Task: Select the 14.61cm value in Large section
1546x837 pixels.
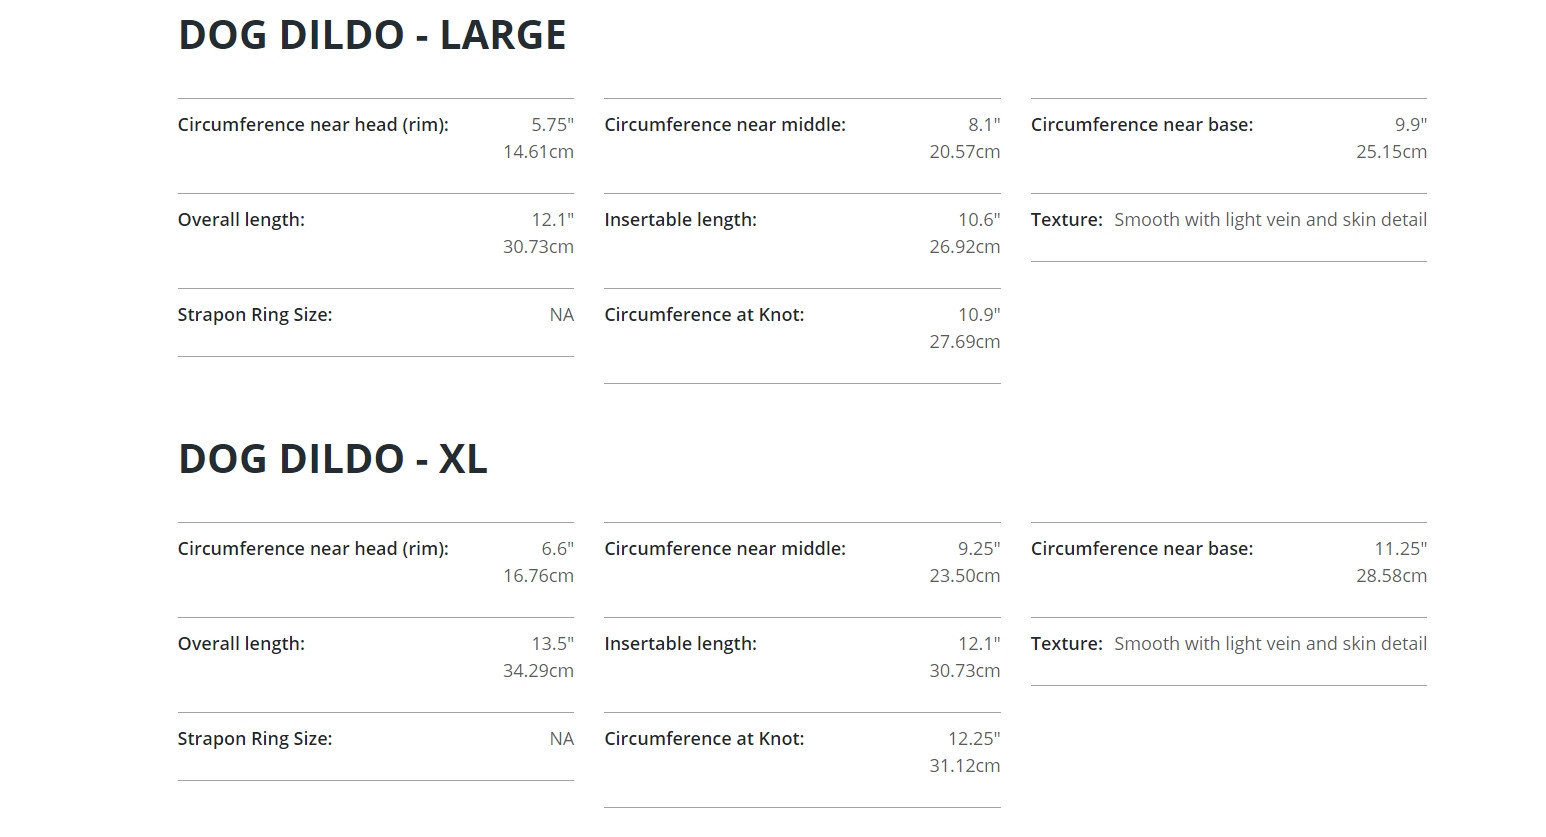Action: (538, 152)
